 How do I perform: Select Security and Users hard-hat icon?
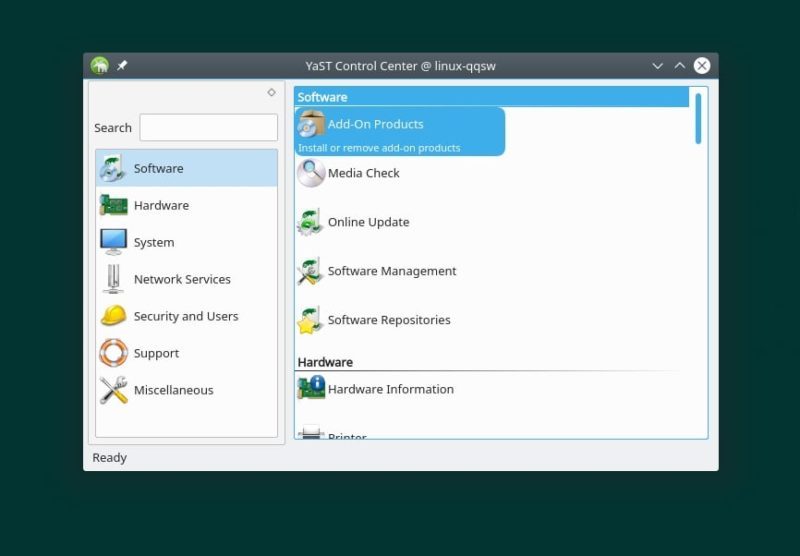click(113, 316)
